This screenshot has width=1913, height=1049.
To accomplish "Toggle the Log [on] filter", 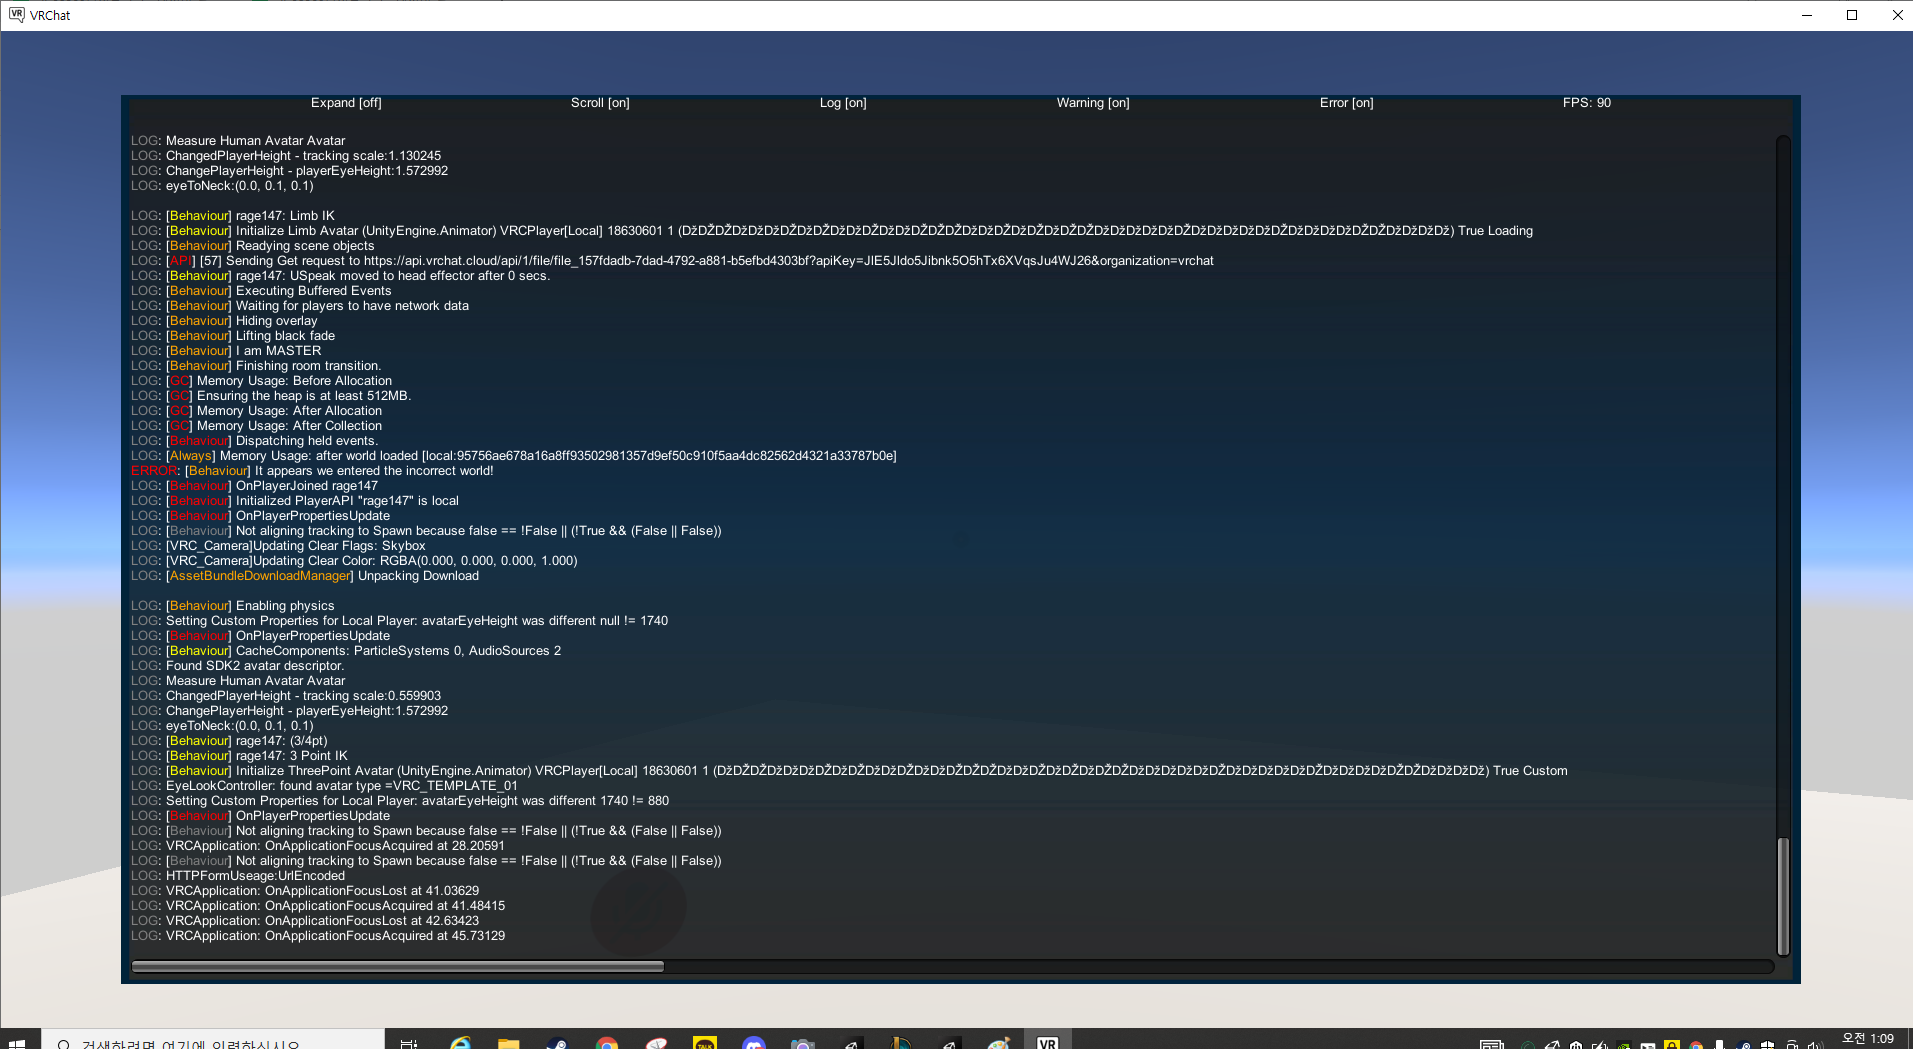I will pos(843,103).
